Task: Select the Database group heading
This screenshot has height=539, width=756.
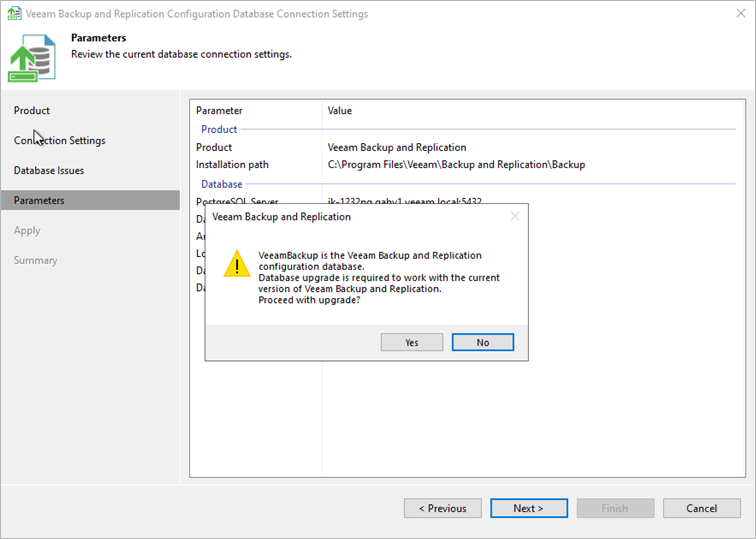Action: (x=222, y=184)
